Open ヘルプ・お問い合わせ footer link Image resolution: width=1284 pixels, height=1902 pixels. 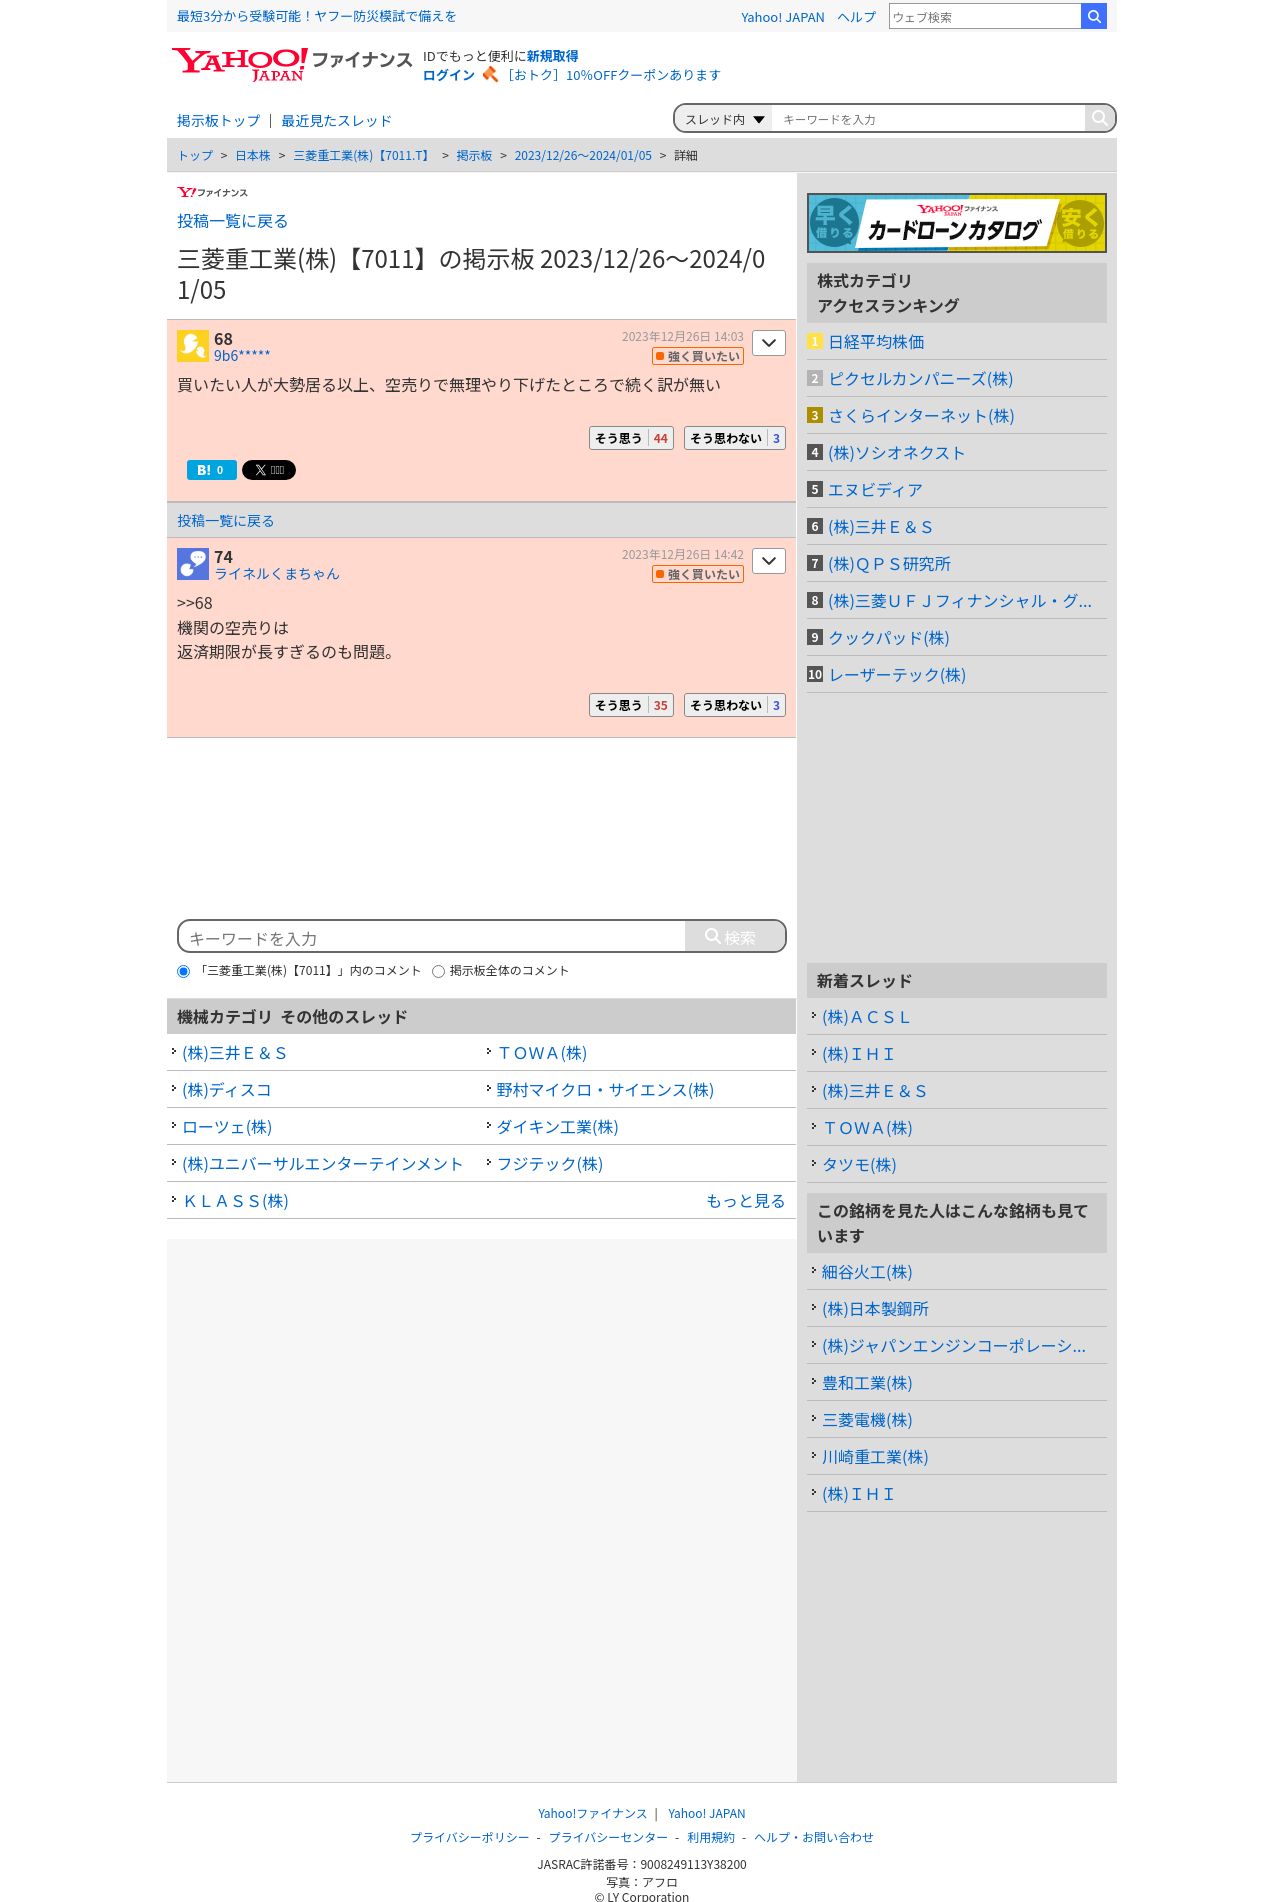click(814, 1838)
